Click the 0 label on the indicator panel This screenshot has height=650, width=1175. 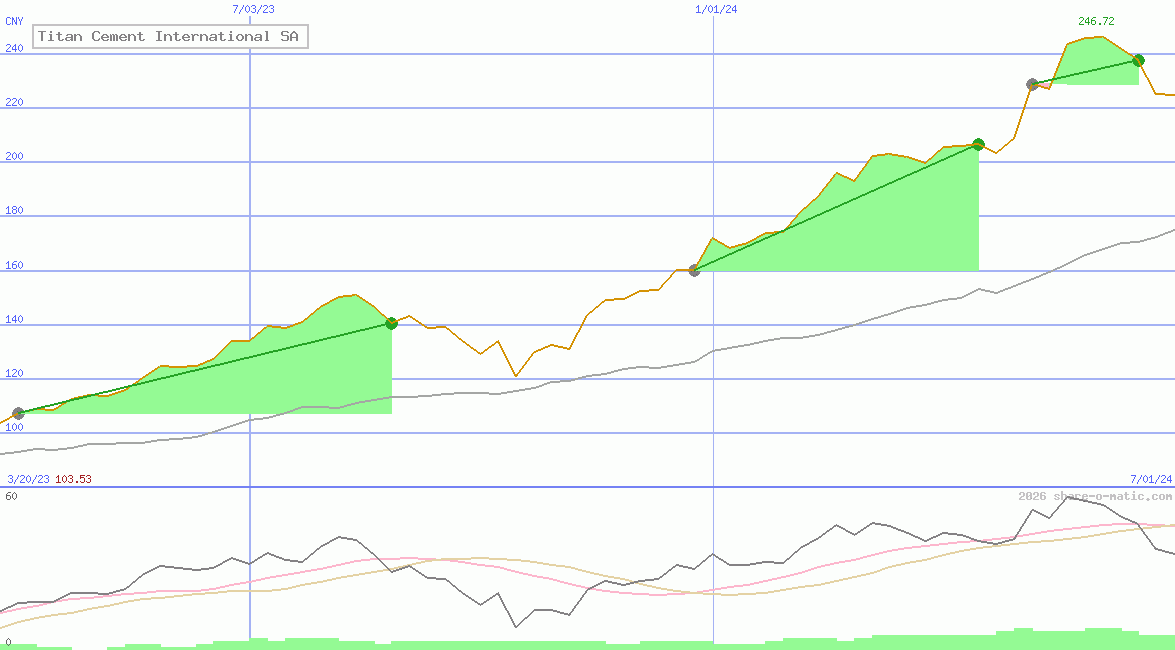pos(8,642)
